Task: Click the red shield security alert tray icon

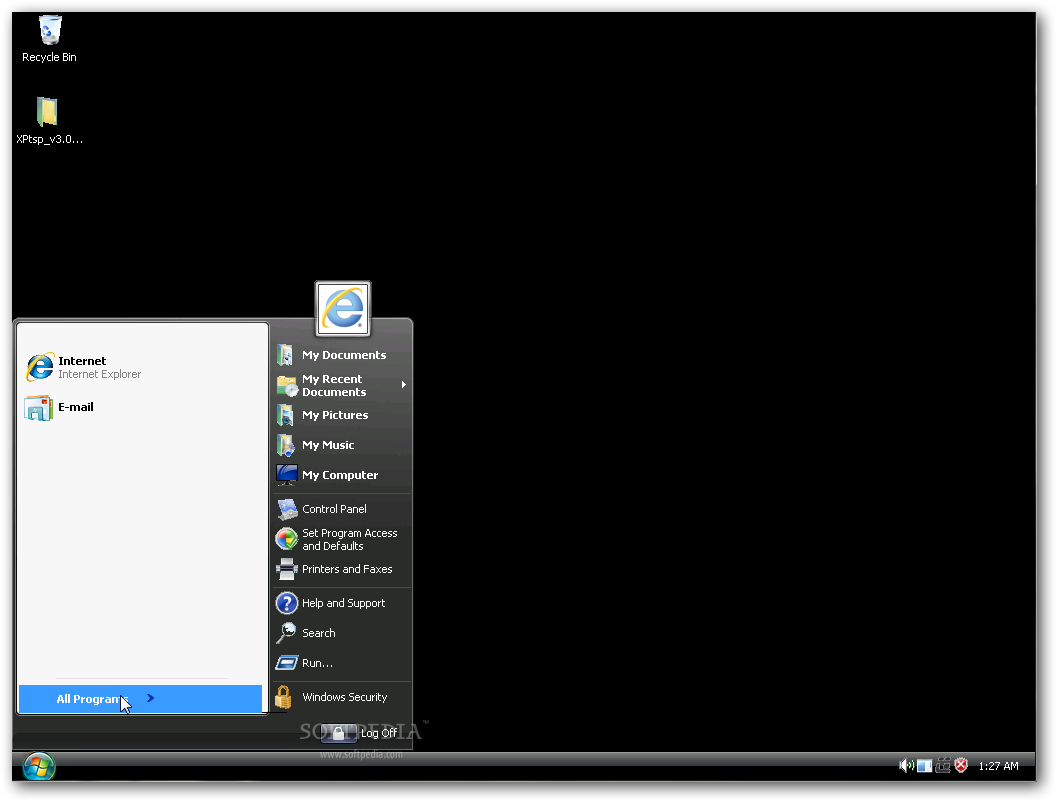Action: [x=961, y=766]
